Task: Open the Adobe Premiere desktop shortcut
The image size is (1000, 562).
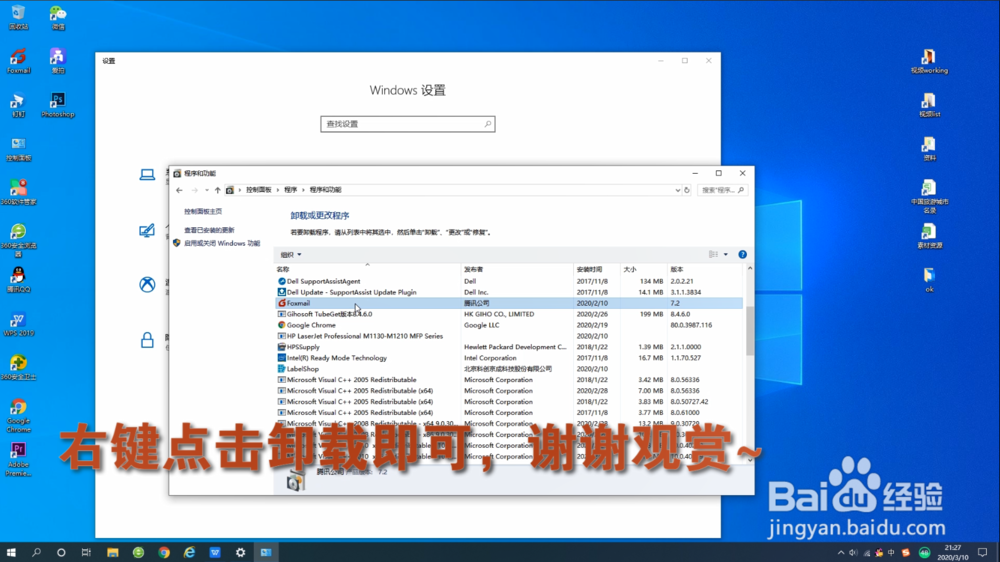Action: tap(18, 459)
